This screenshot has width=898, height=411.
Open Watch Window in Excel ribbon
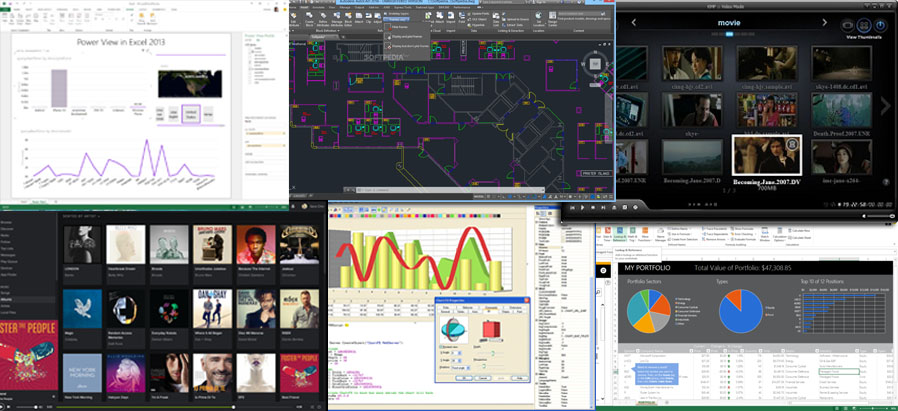pos(764,234)
